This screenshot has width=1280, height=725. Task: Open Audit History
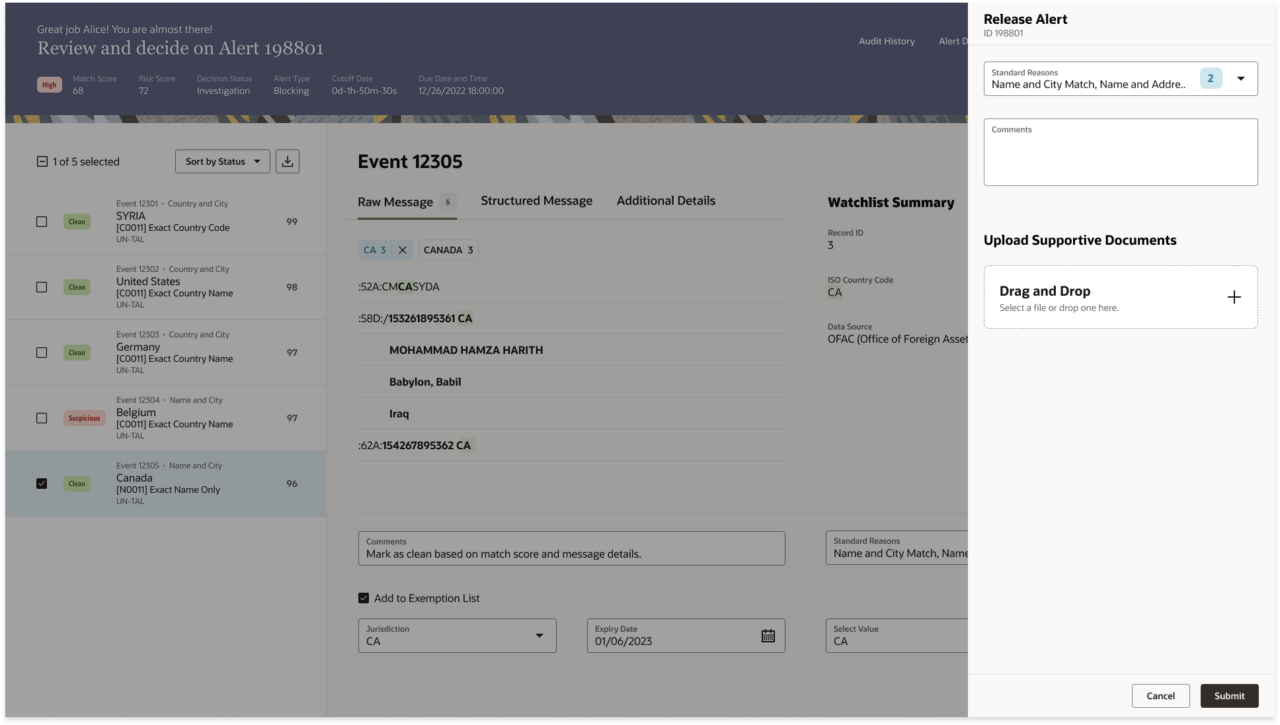(x=886, y=41)
